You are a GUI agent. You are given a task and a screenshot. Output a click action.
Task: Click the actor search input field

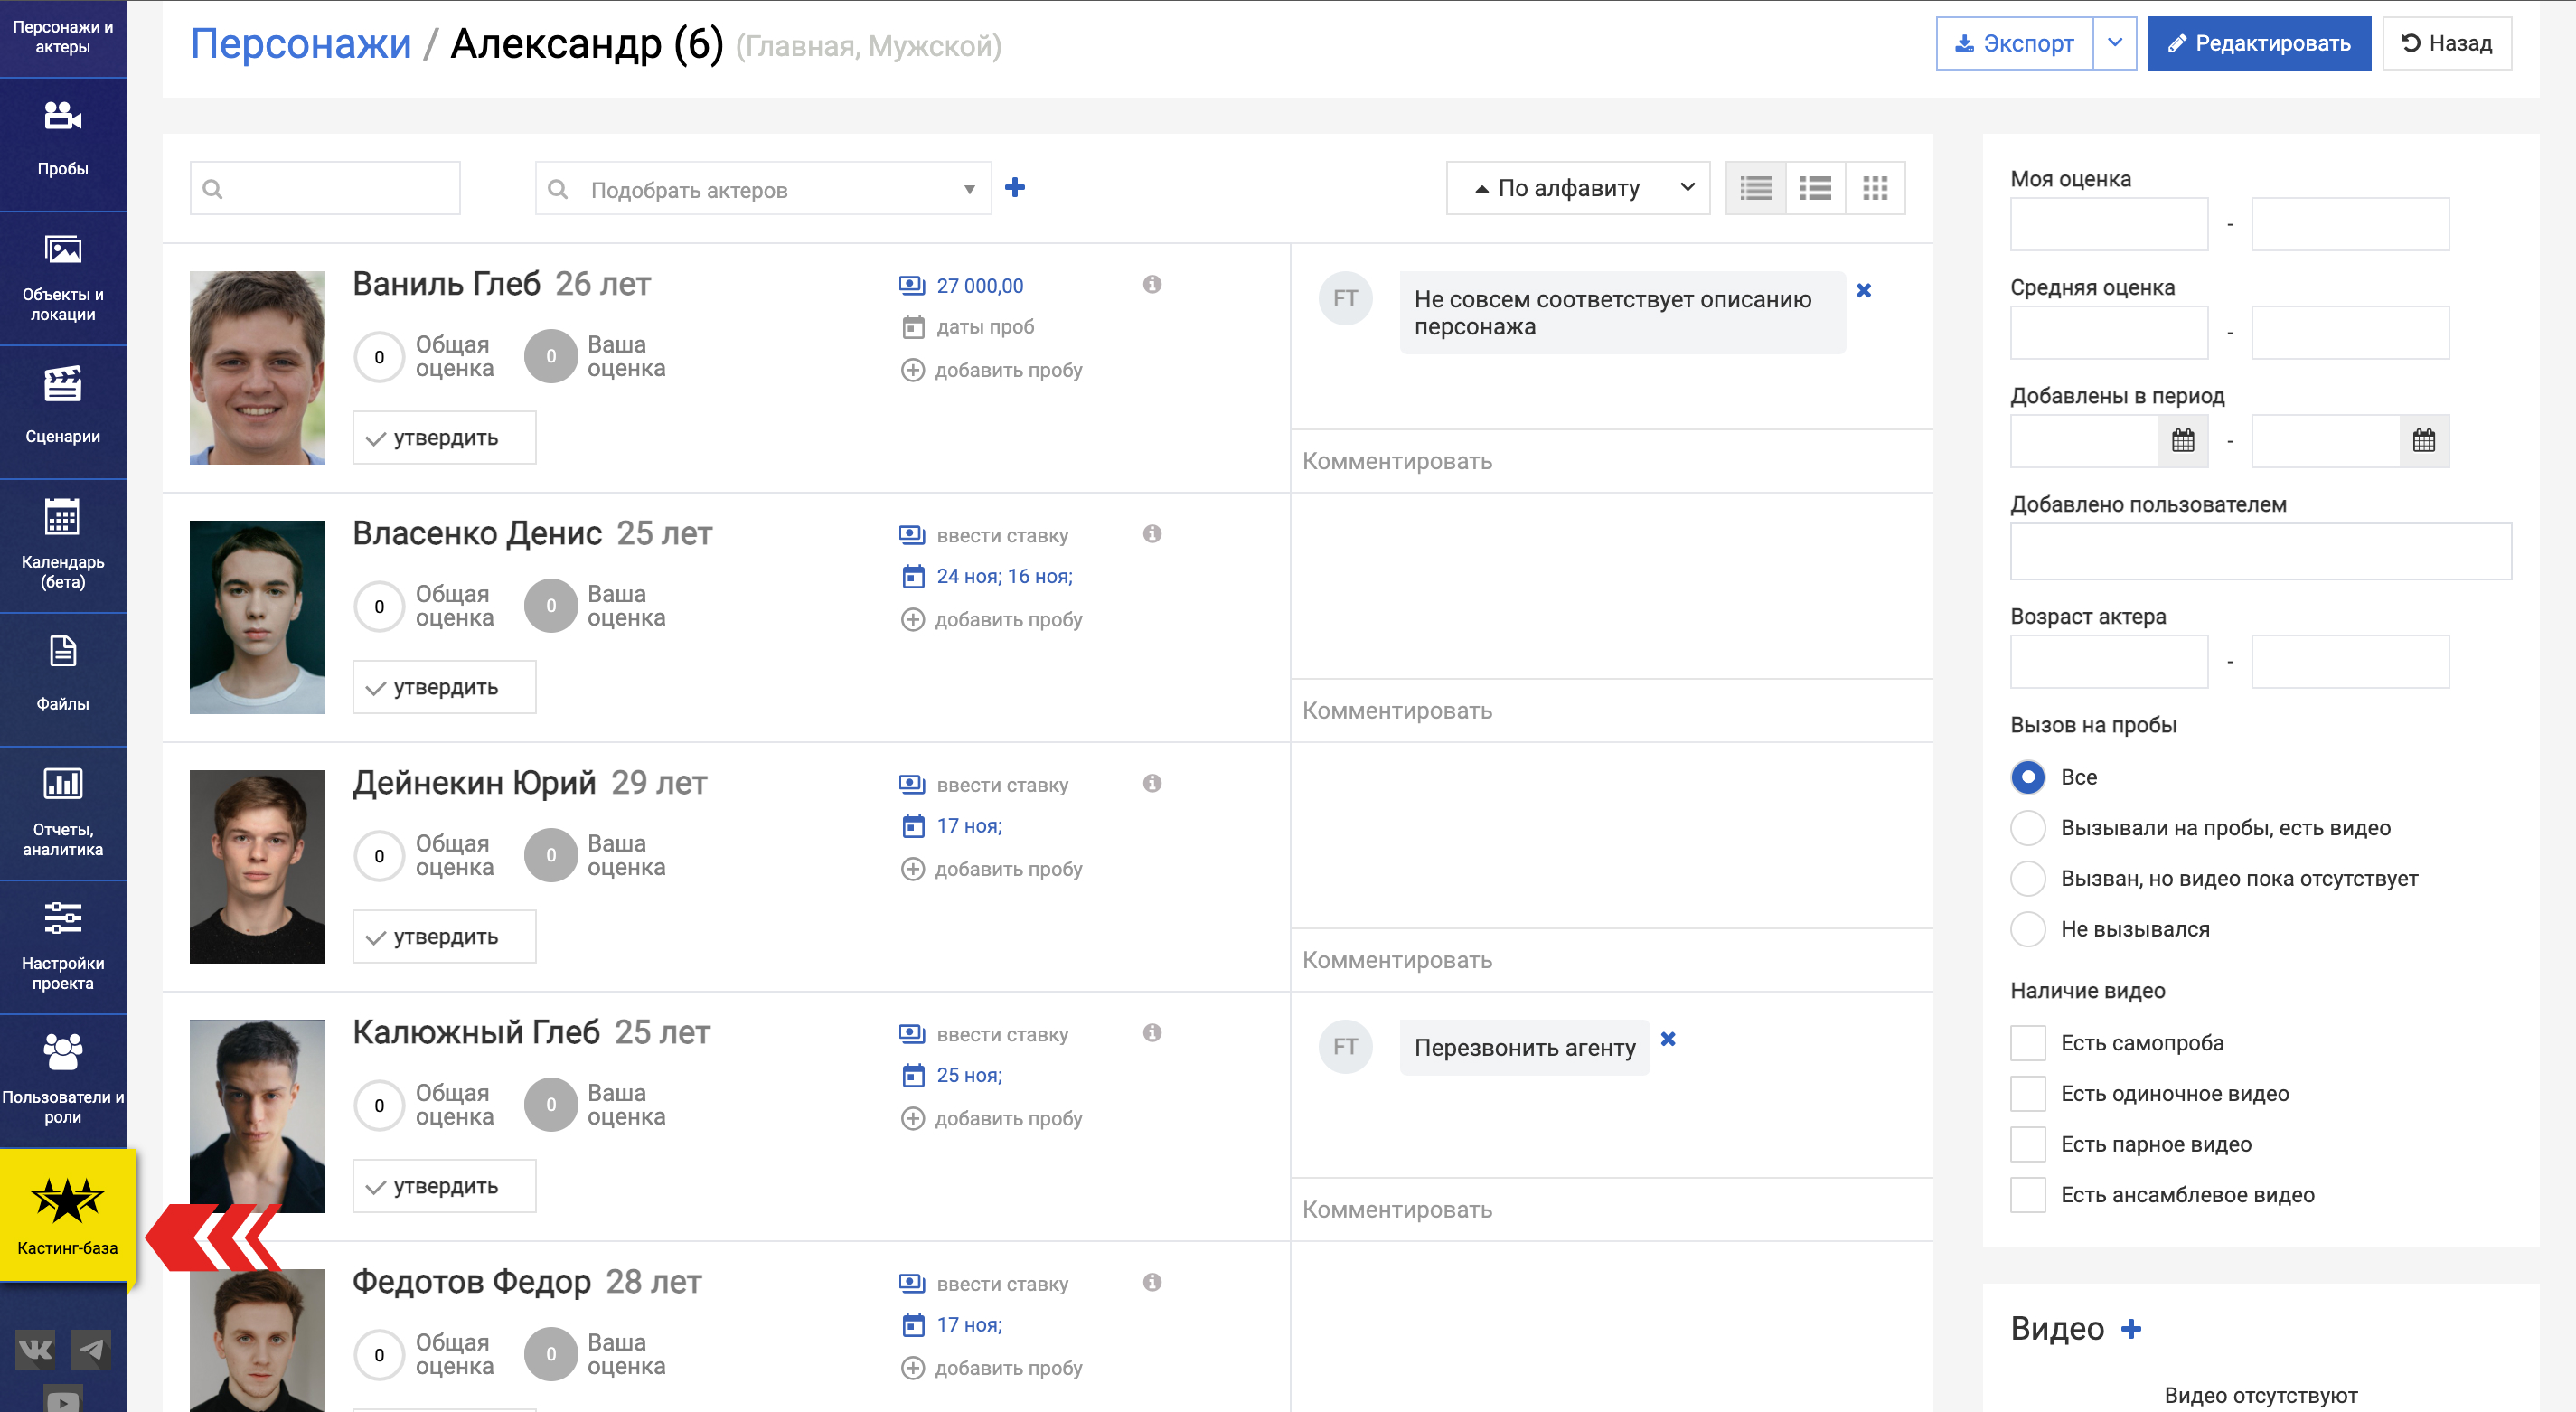click(x=325, y=188)
